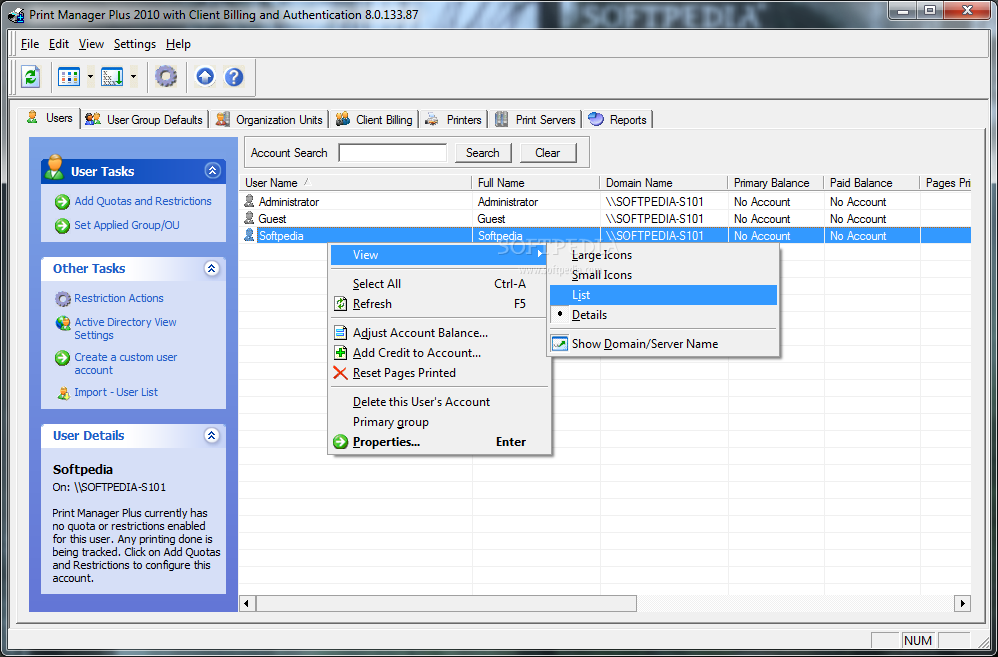Choose Delete this User's Account
This screenshot has width=998, height=657.
(x=439, y=402)
